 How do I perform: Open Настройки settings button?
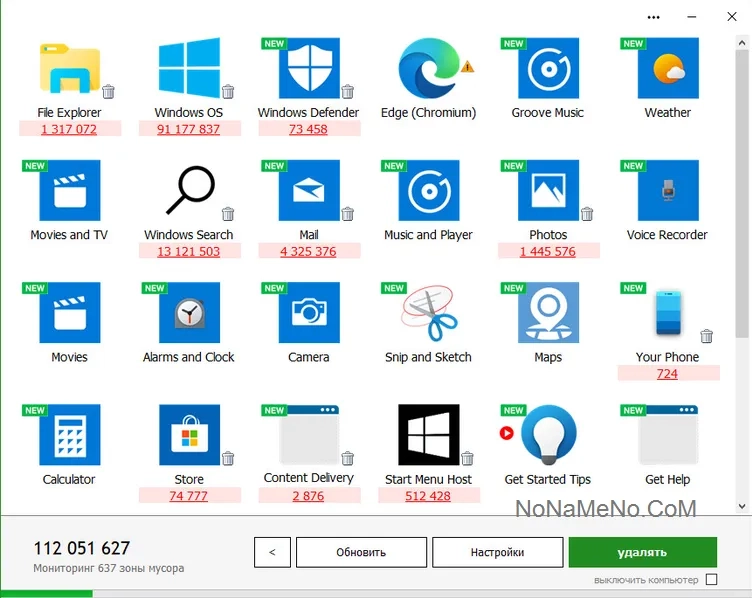[497, 552]
